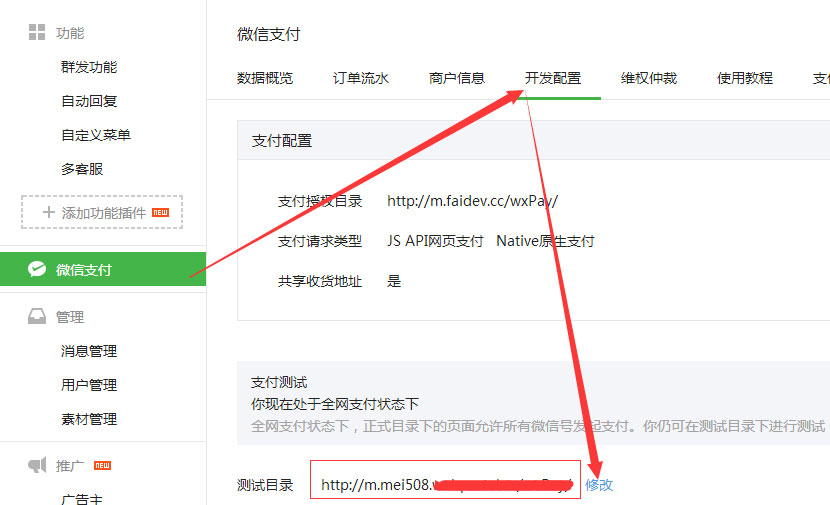The width and height of the screenshot is (830, 505).
Task: Switch to the 维权仲裁 tab
Action: point(648,78)
